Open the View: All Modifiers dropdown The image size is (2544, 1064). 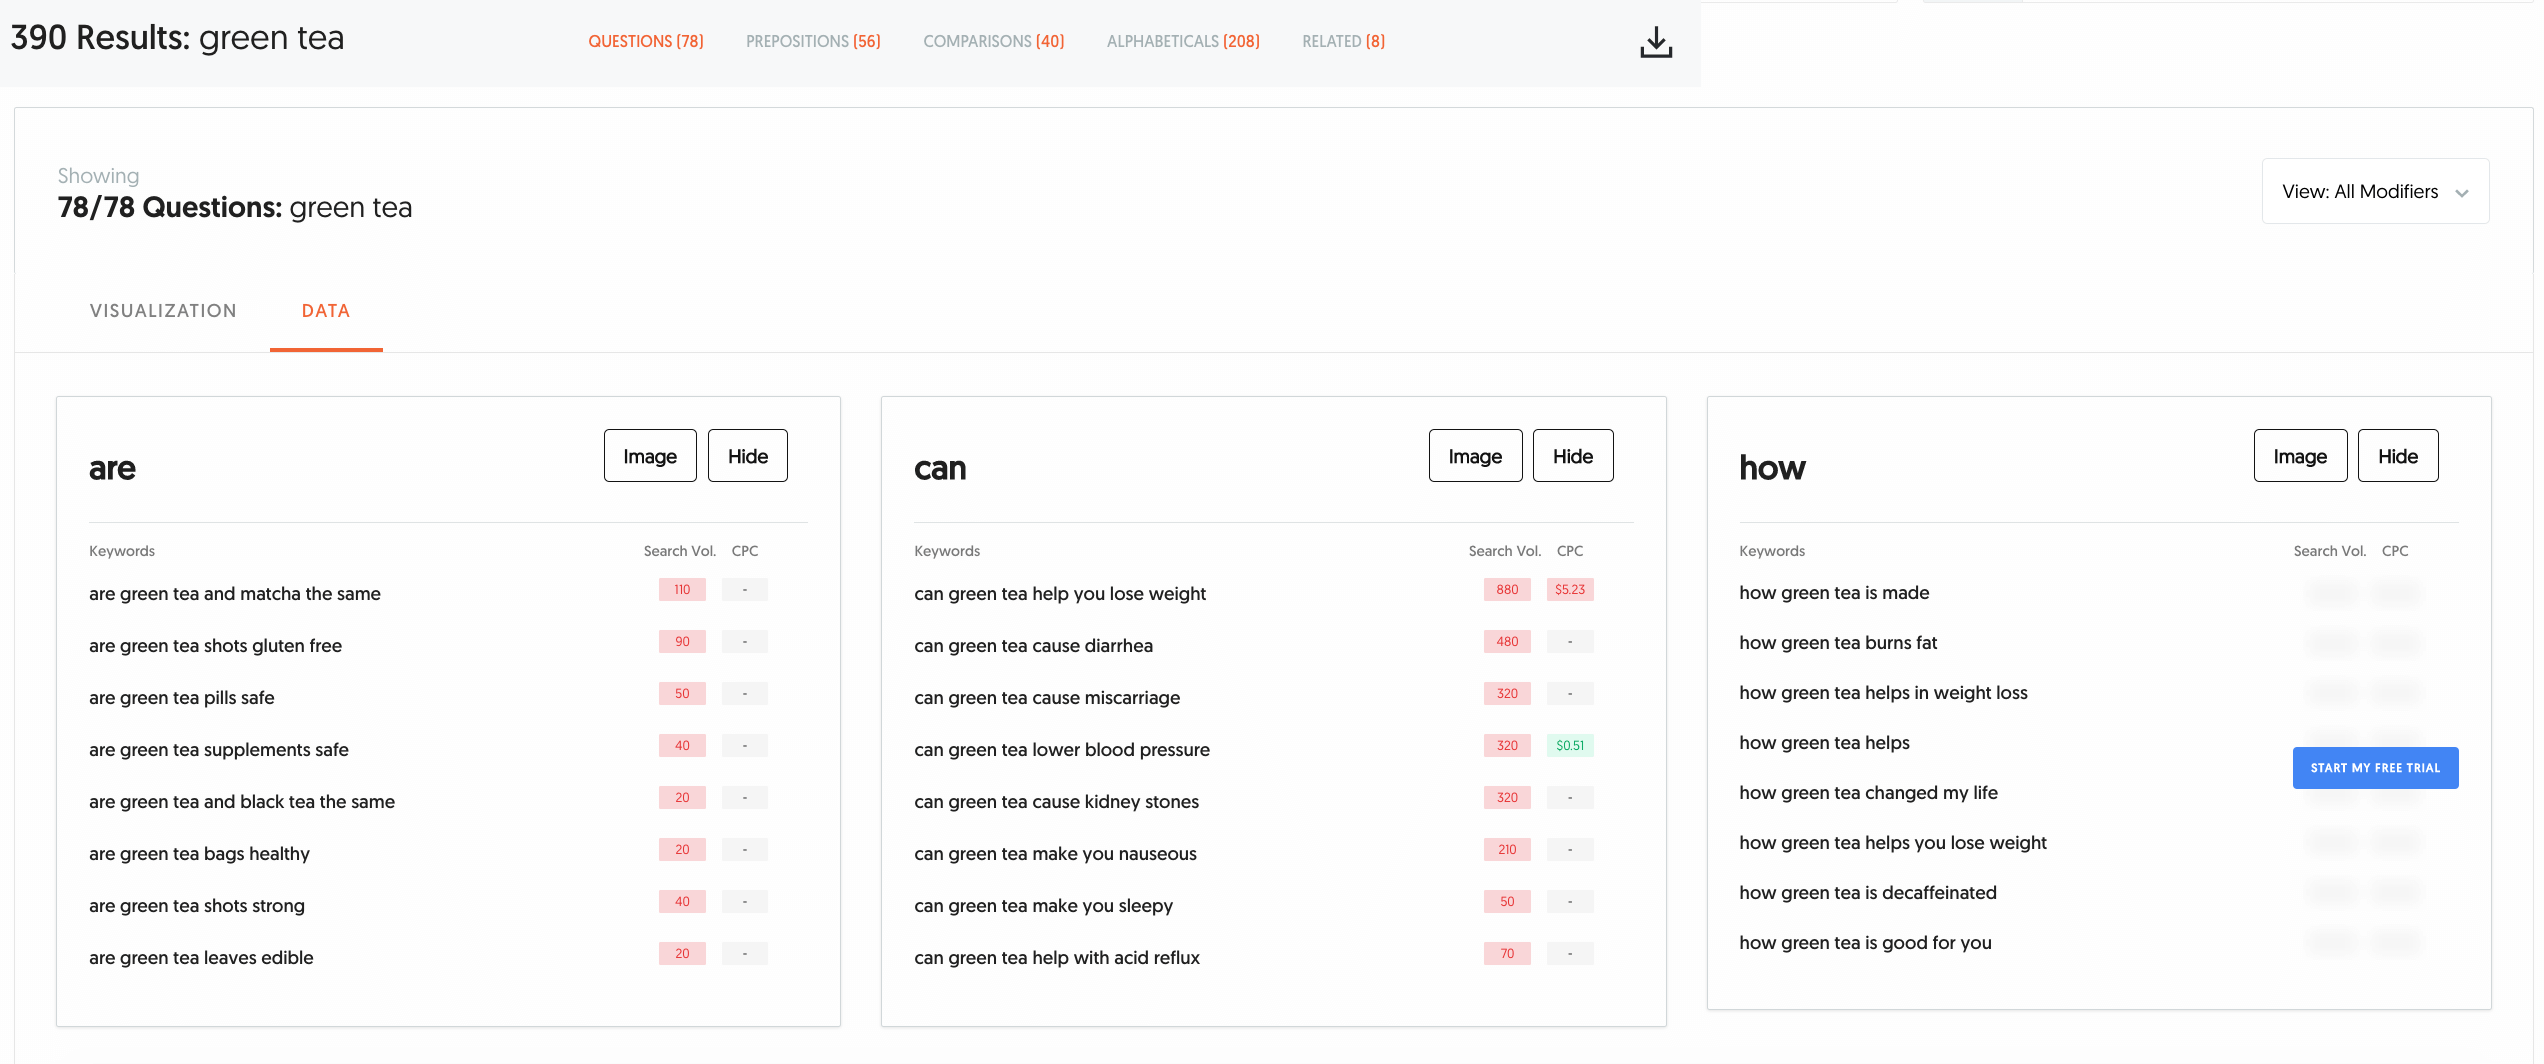point(2375,191)
